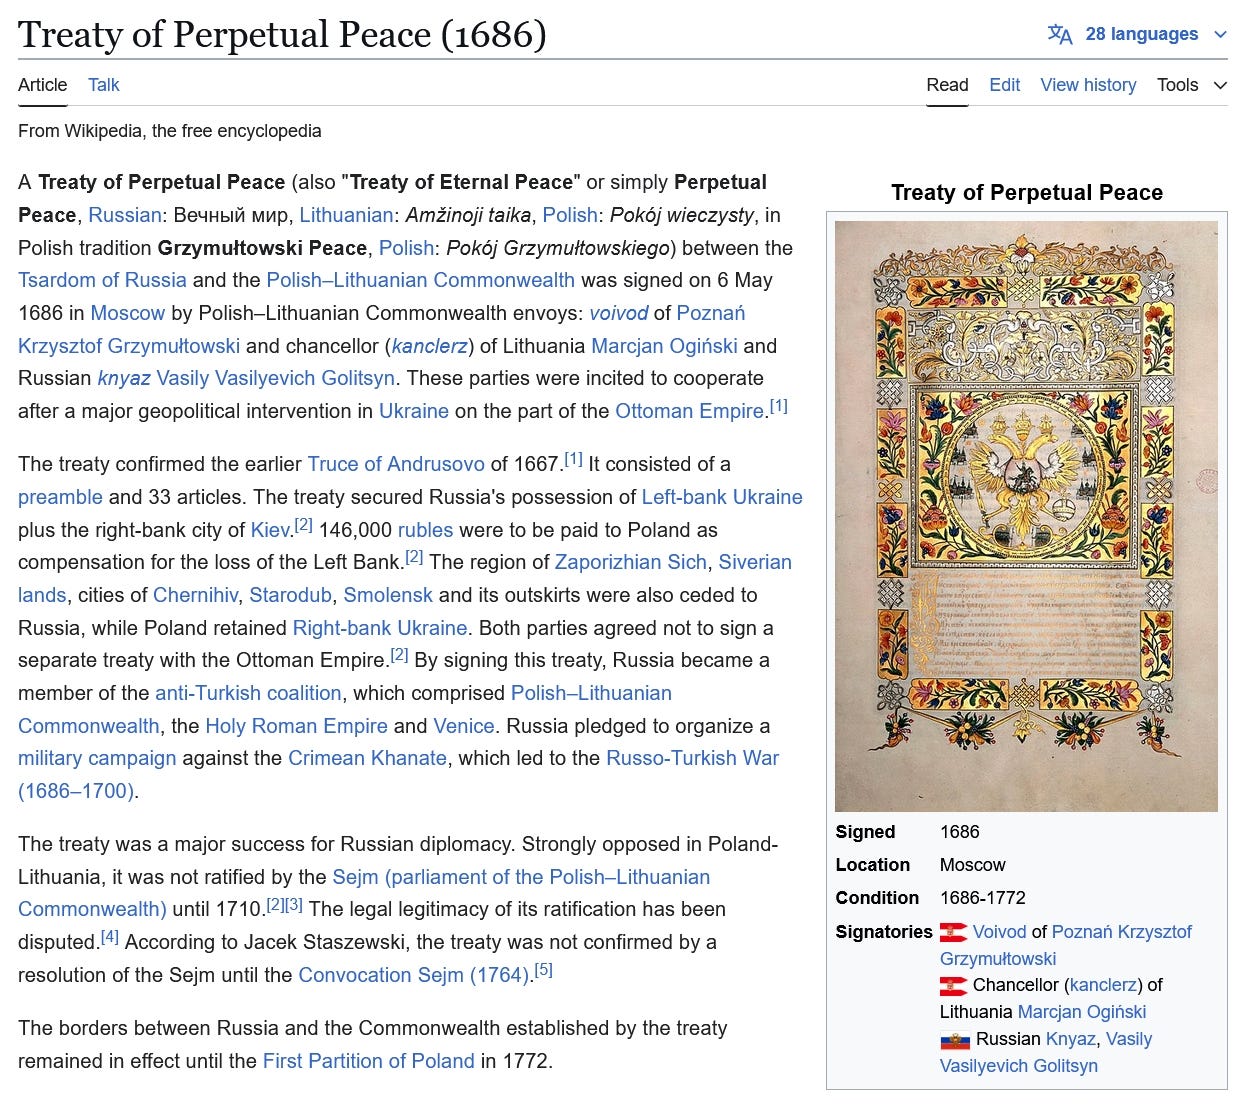Follow the Tsardom of Russia link
The image size is (1247, 1108).
point(102,280)
